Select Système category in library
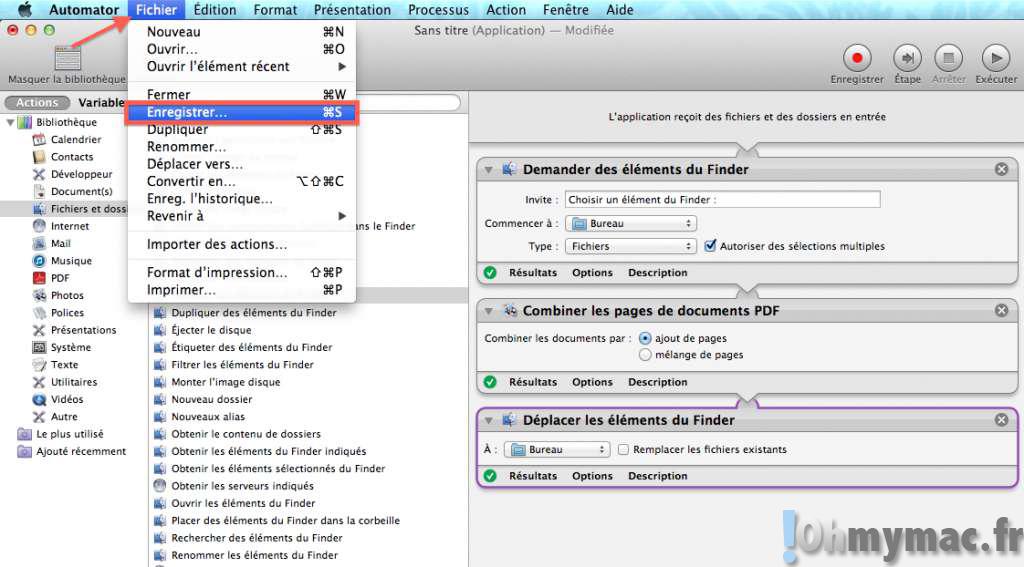This screenshot has width=1024, height=567. coord(71,347)
